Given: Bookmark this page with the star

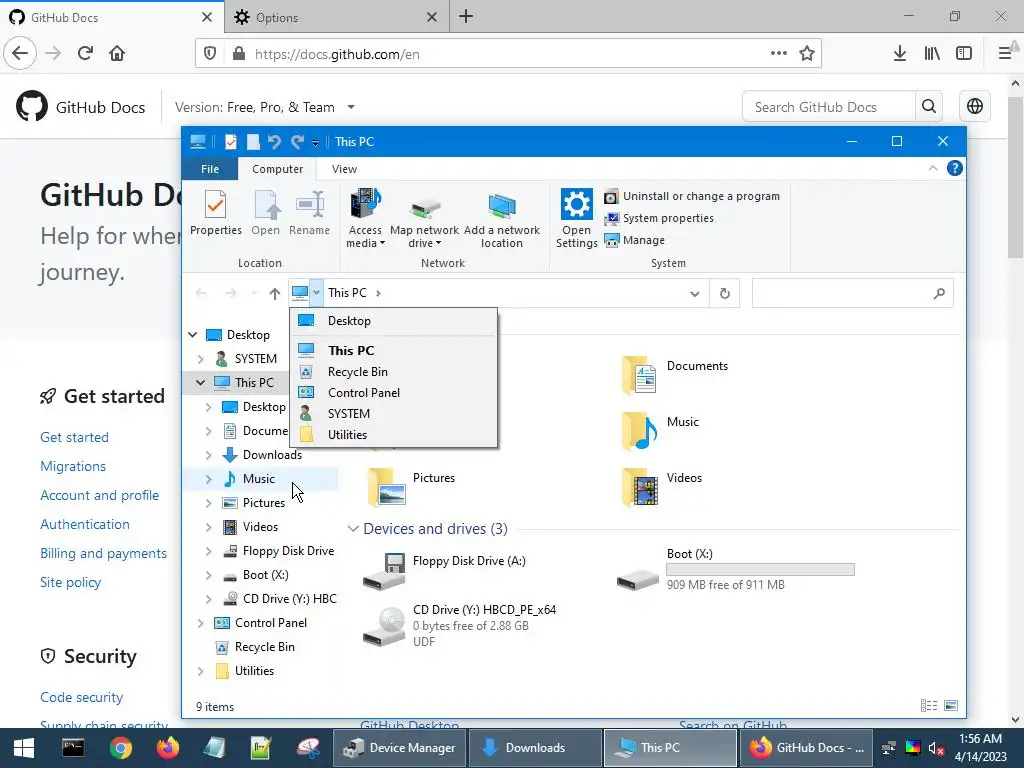Looking at the screenshot, I should (807, 54).
